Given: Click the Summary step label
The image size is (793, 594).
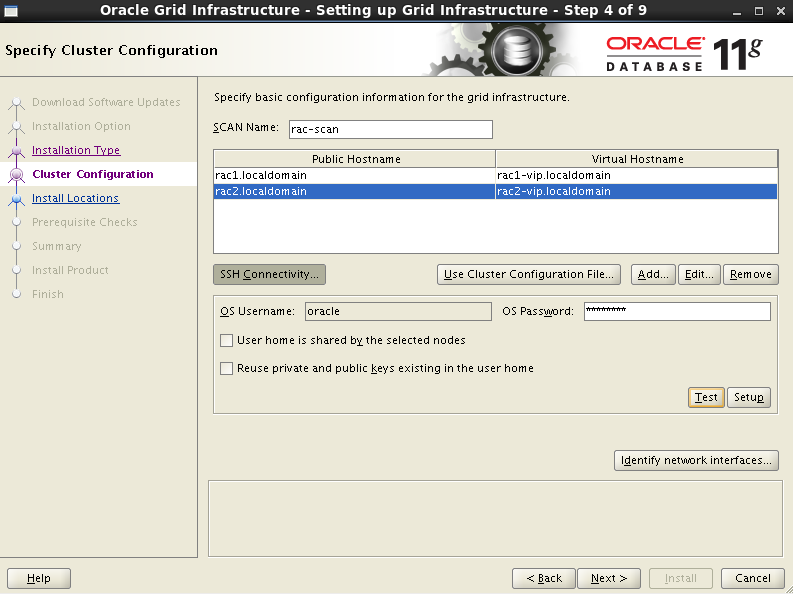Looking at the screenshot, I should click(57, 246).
